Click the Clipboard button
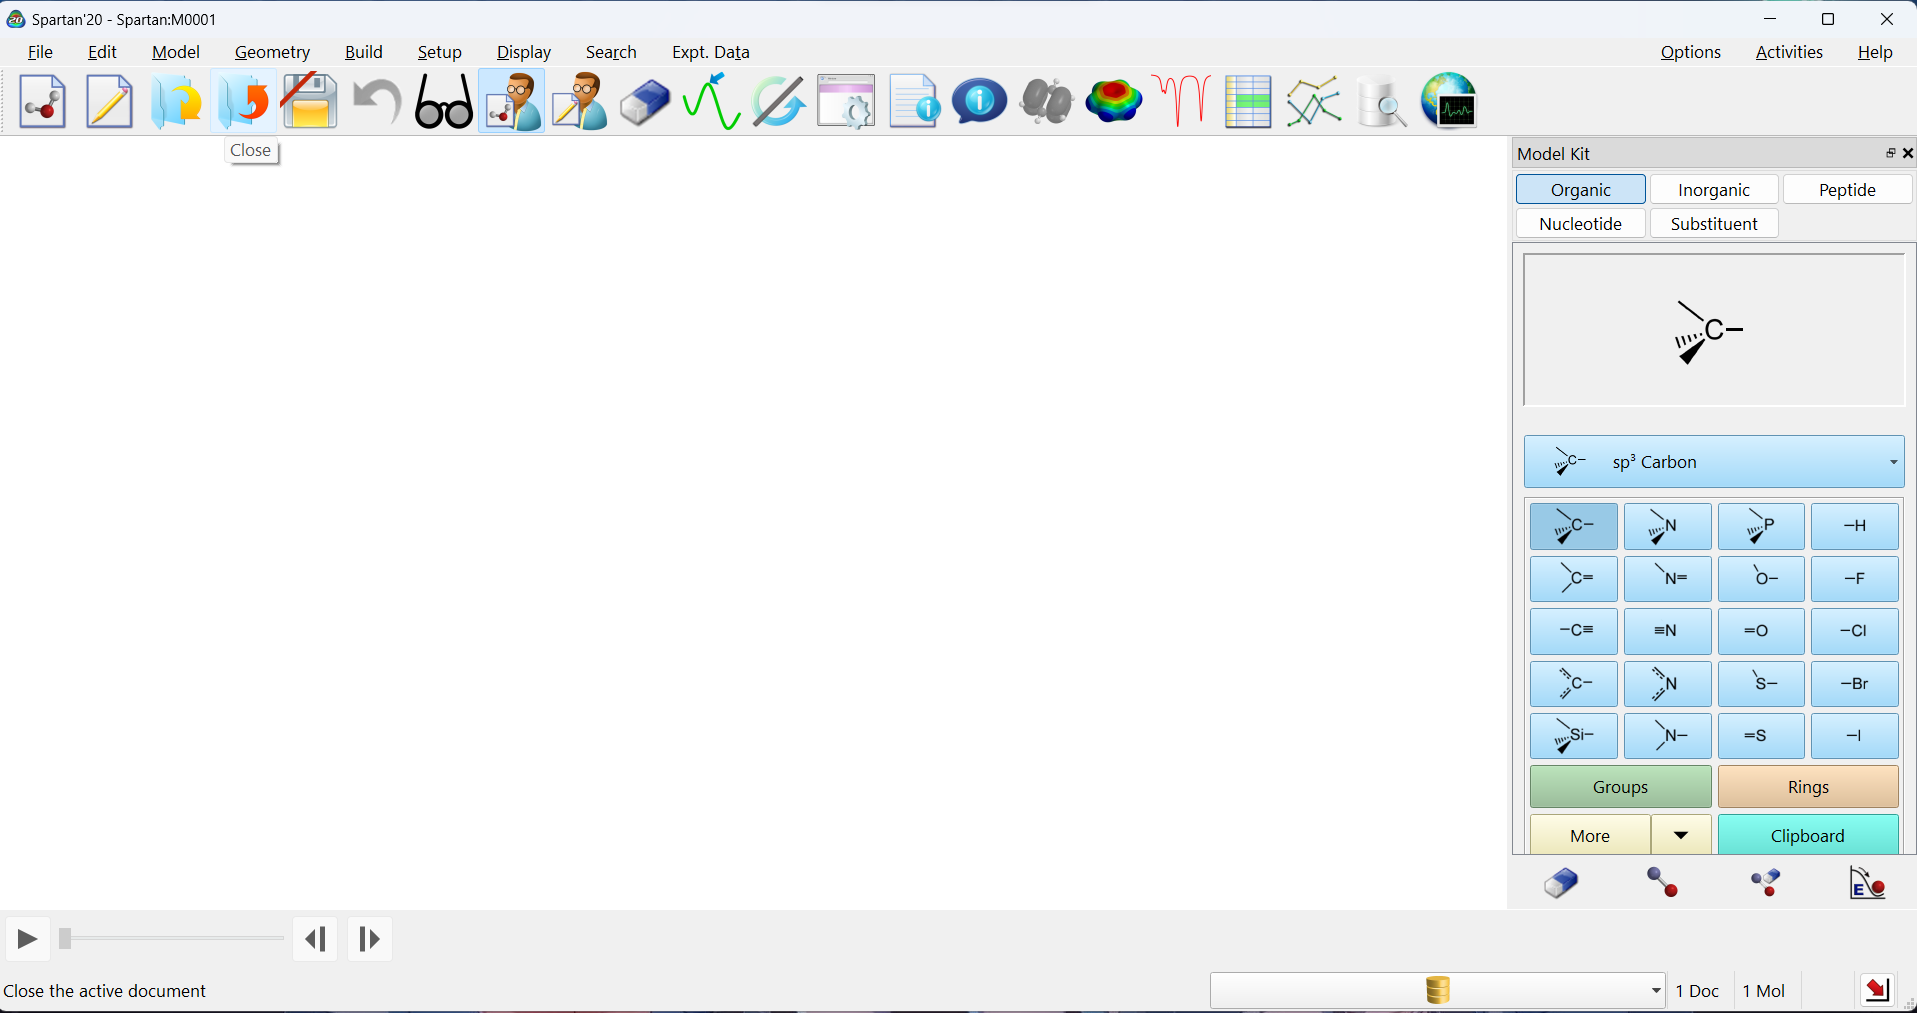The image size is (1917, 1013). click(x=1808, y=835)
